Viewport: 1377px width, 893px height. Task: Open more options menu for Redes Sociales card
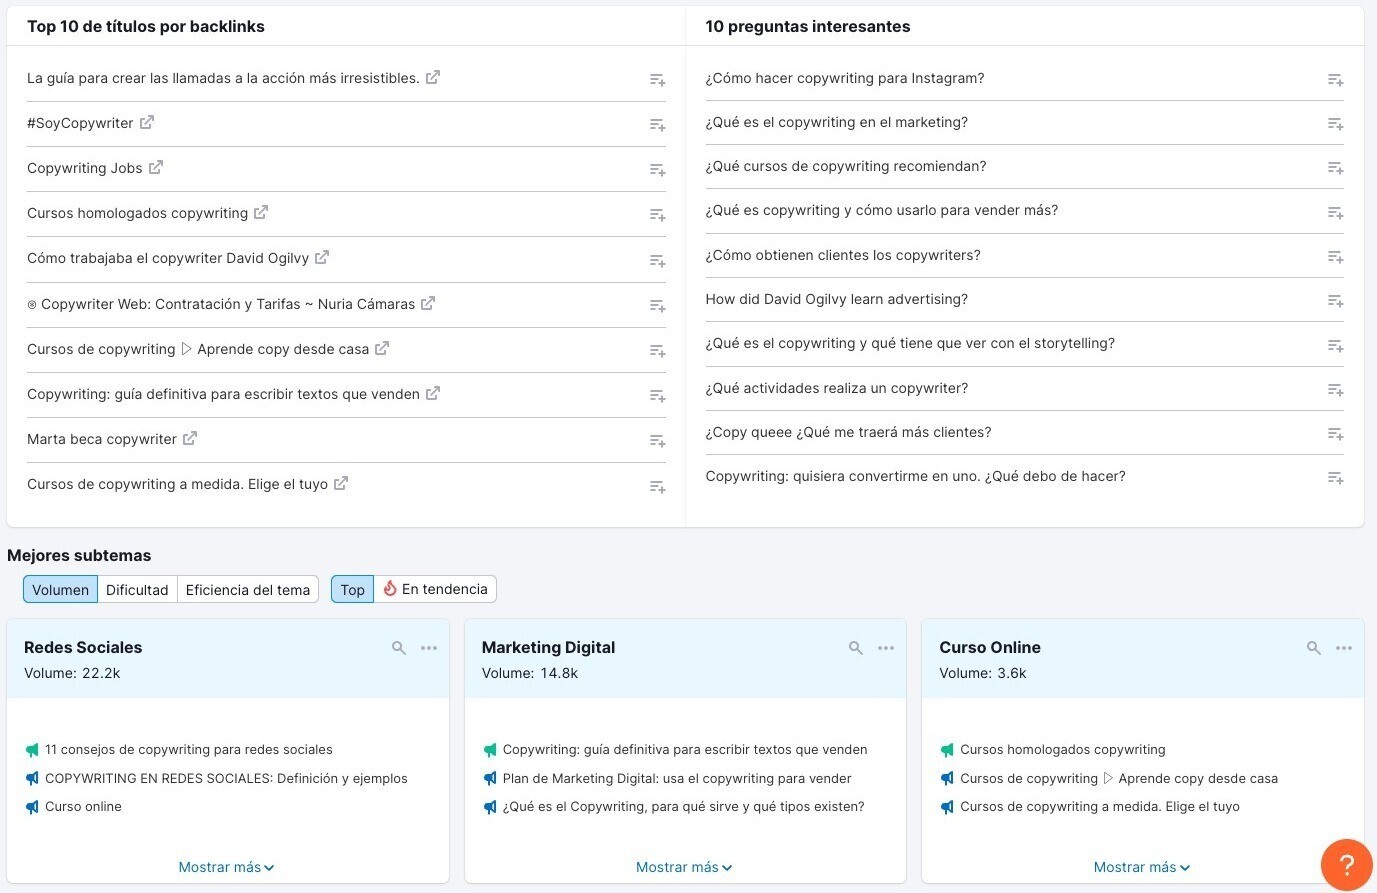click(429, 648)
